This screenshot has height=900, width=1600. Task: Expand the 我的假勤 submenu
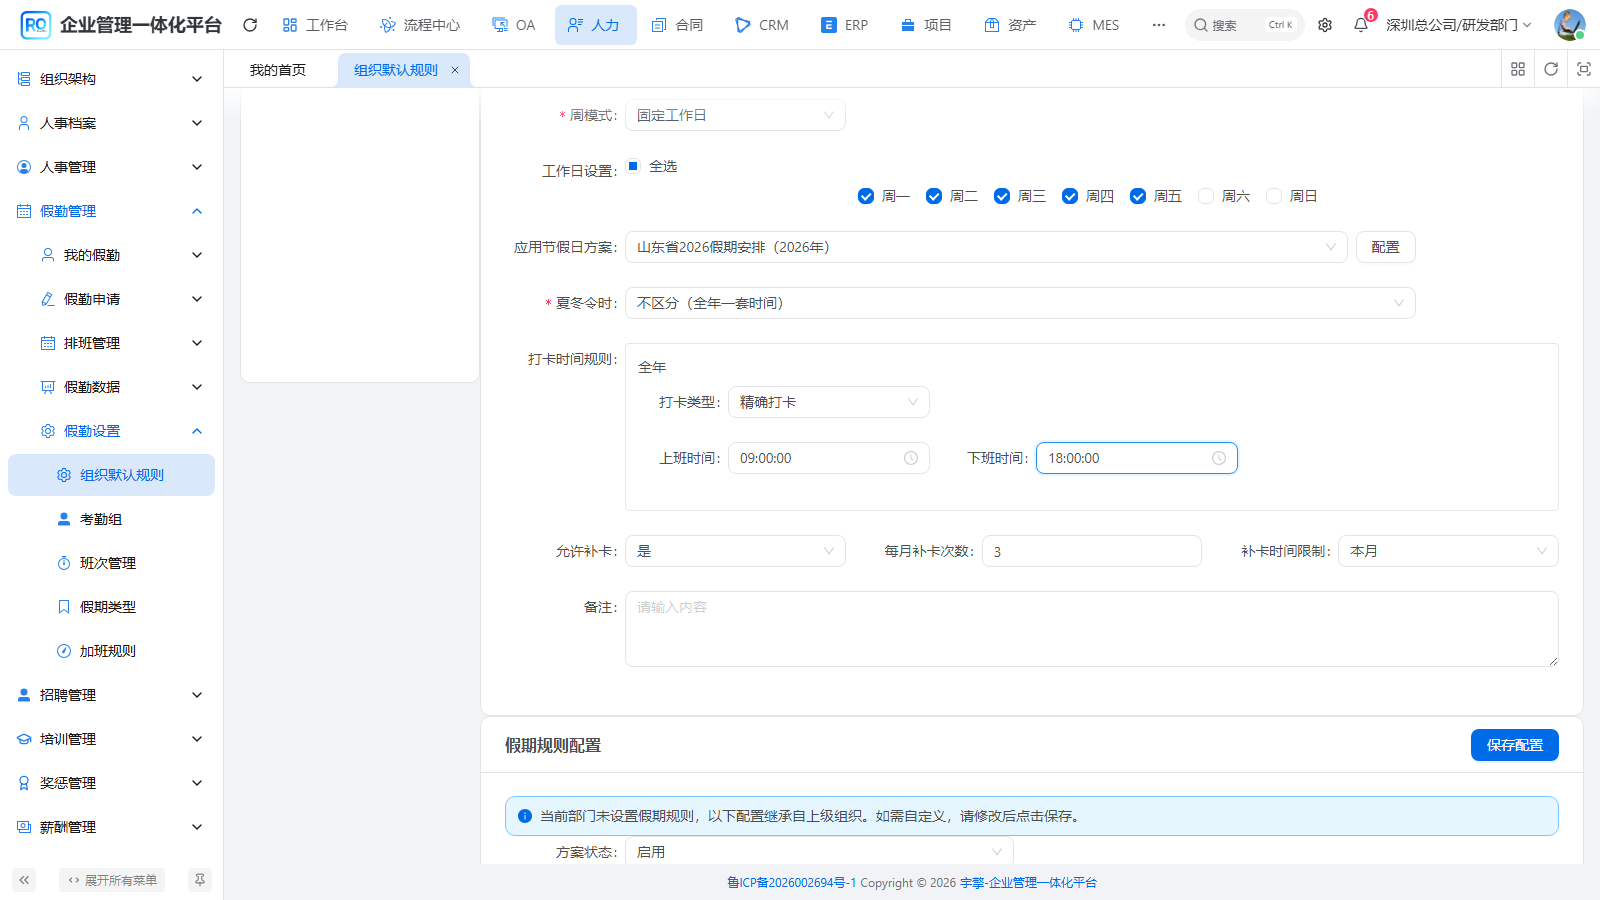coord(111,255)
